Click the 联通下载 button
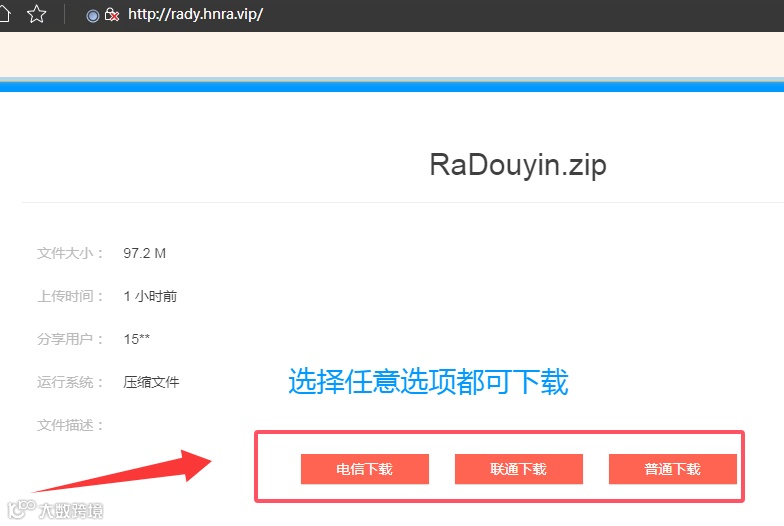Image resolution: width=784 pixels, height=526 pixels. (518, 469)
